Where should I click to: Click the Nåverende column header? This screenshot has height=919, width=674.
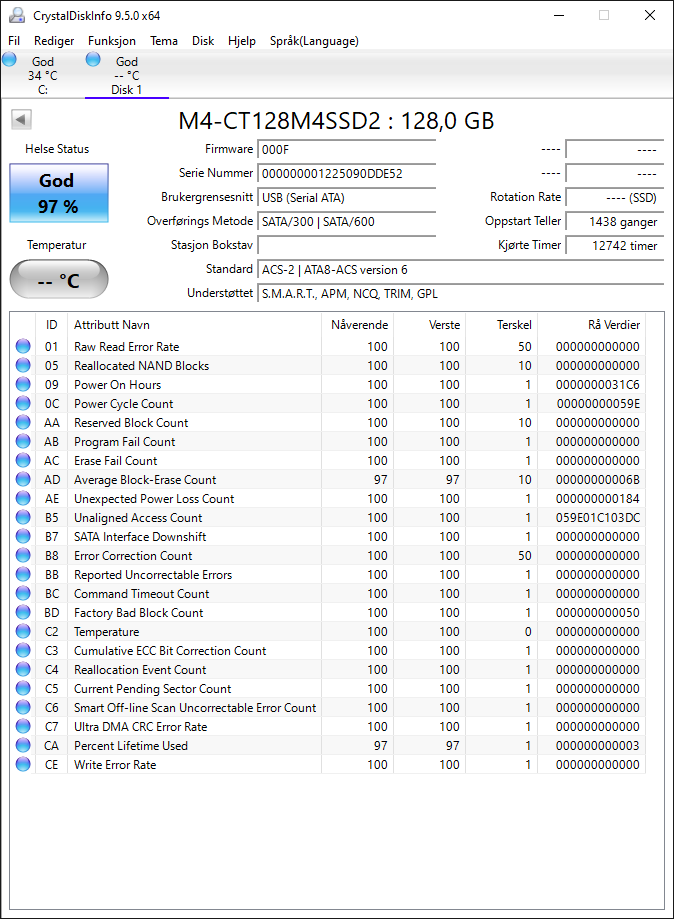pyautogui.click(x=359, y=325)
